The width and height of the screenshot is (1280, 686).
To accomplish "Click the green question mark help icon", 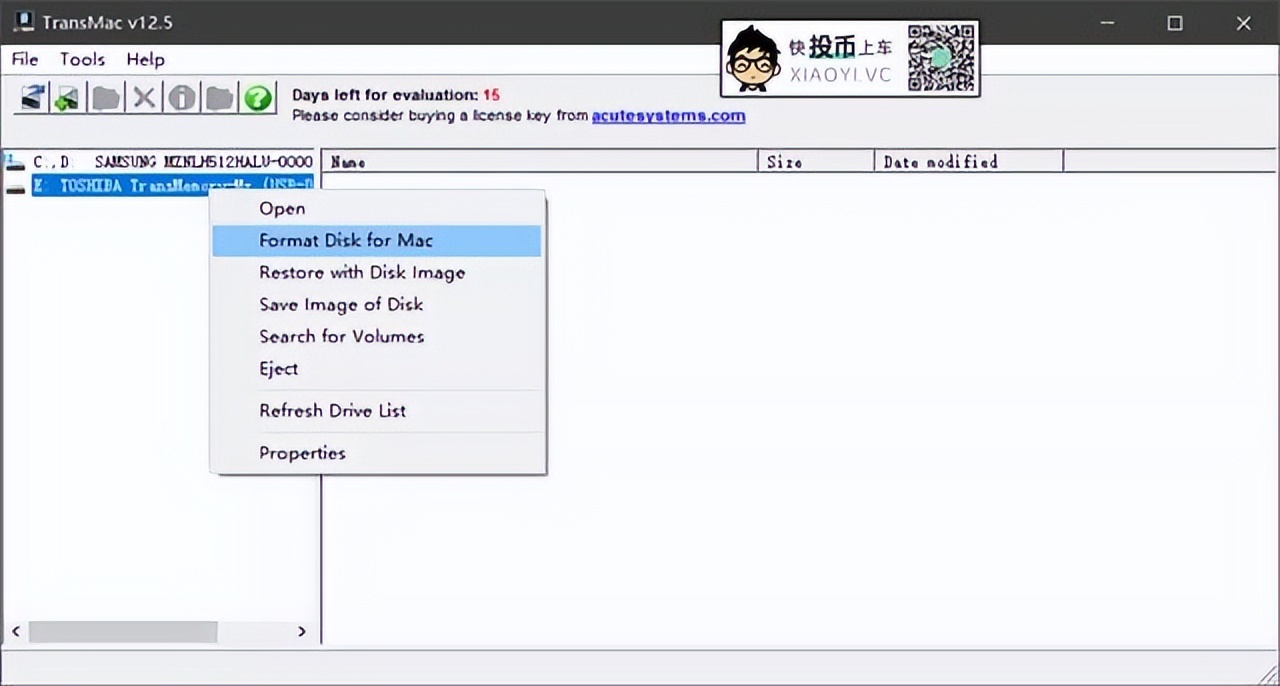I will coord(258,97).
